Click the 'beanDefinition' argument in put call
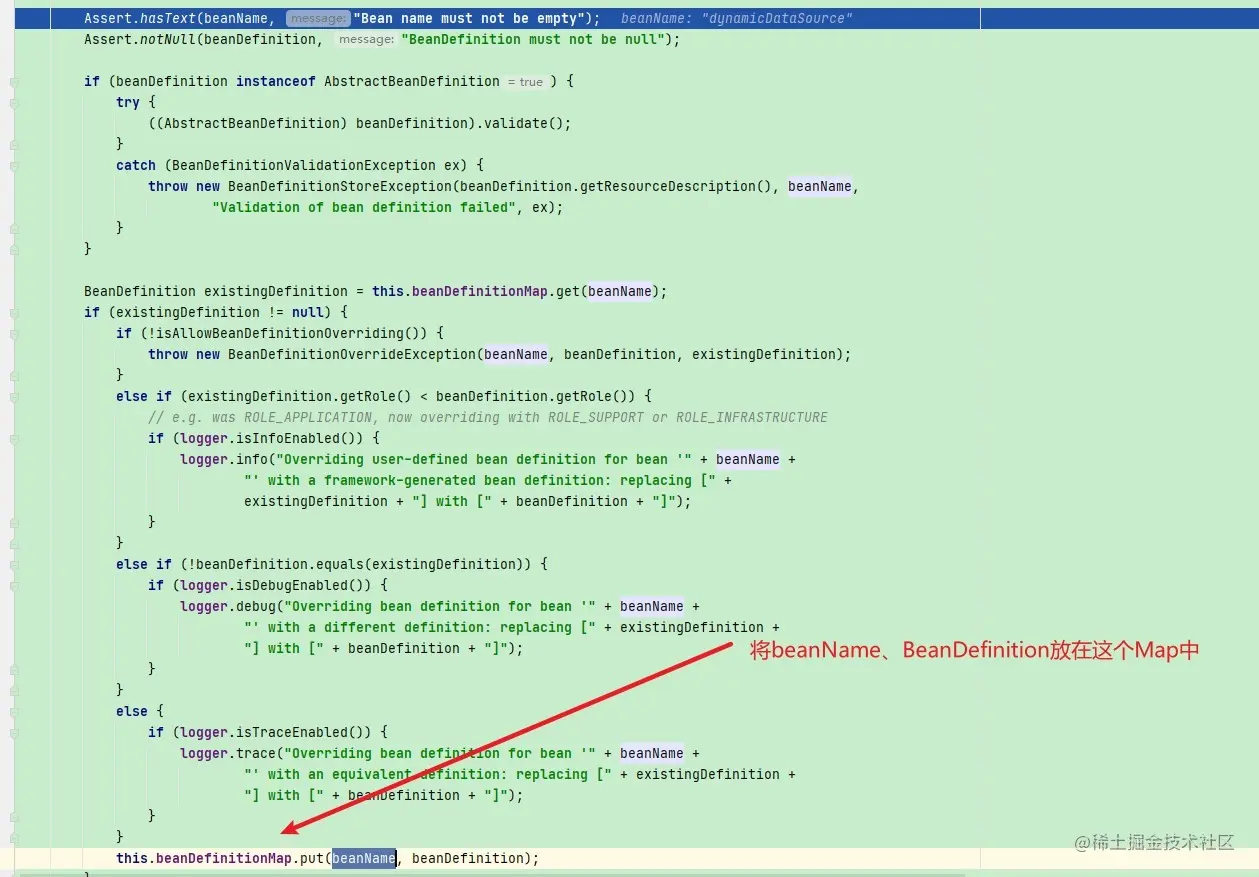Image resolution: width=1259 pixels, height=877 pixels. tap(468, 858)
